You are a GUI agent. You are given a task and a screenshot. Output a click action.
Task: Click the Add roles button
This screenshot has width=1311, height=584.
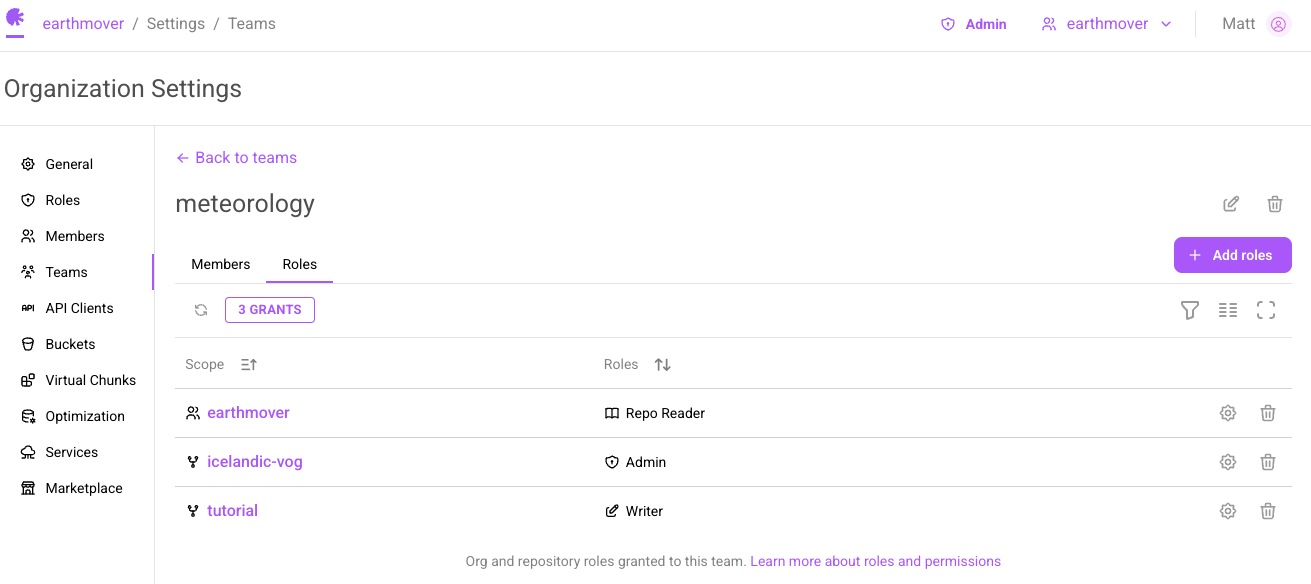point(1233,255)
